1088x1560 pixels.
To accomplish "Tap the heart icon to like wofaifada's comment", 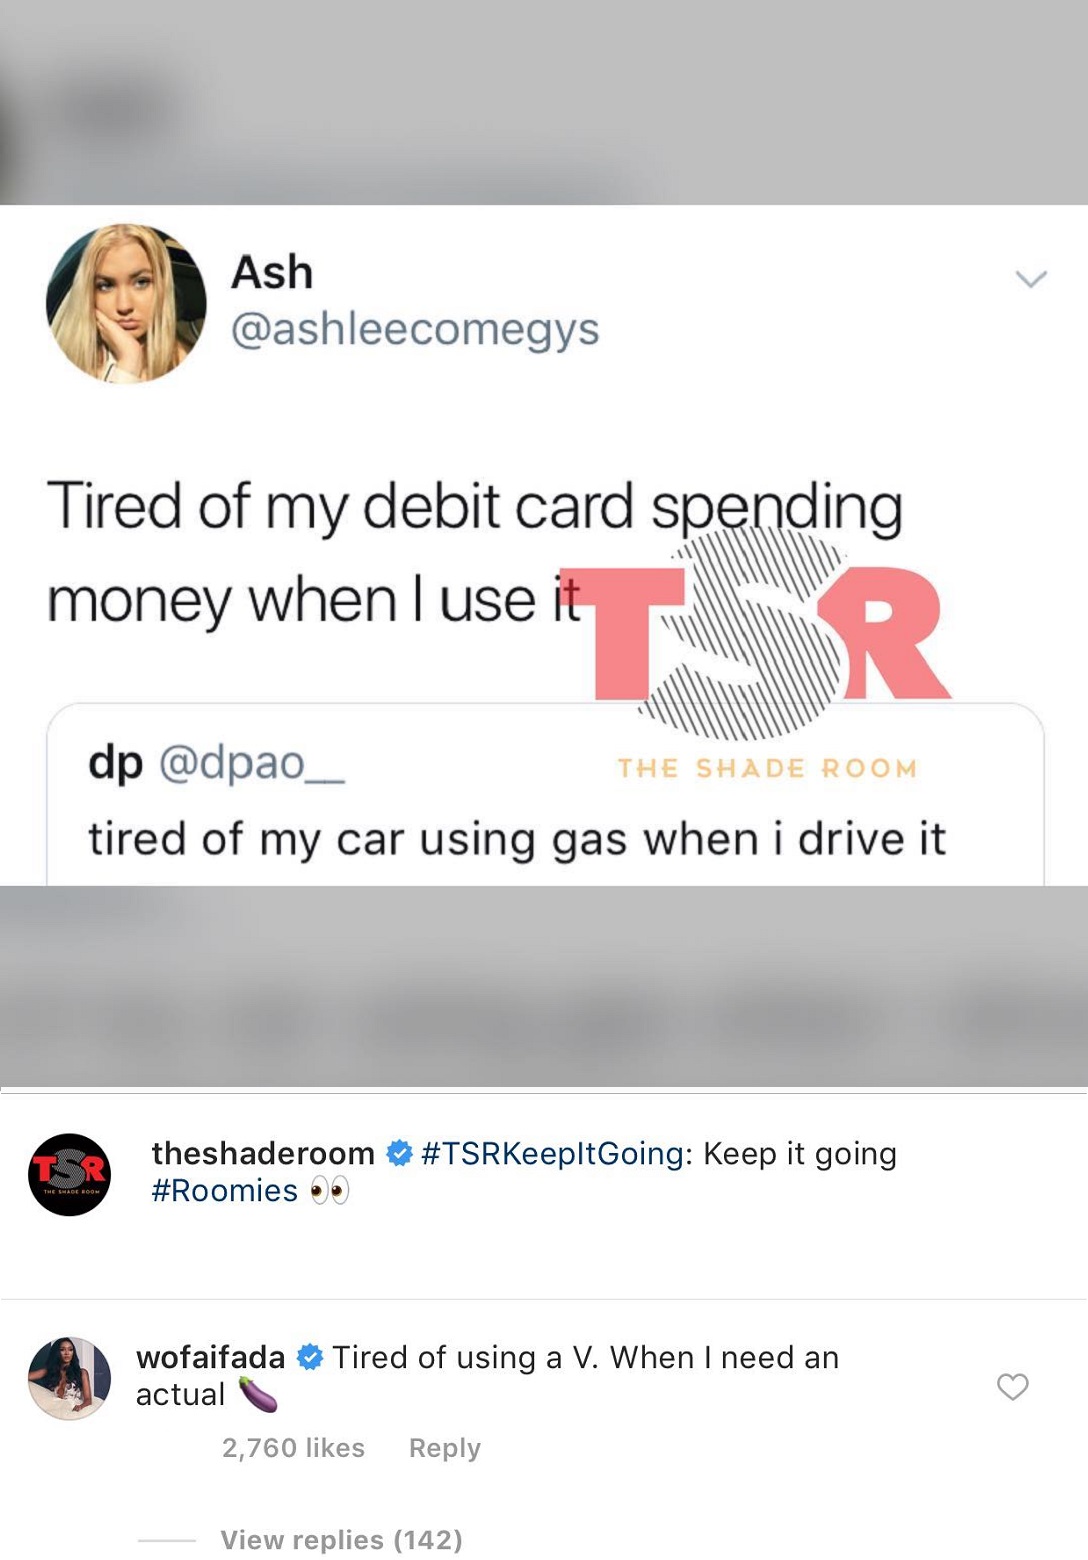I will (x=1012, y=1386).
